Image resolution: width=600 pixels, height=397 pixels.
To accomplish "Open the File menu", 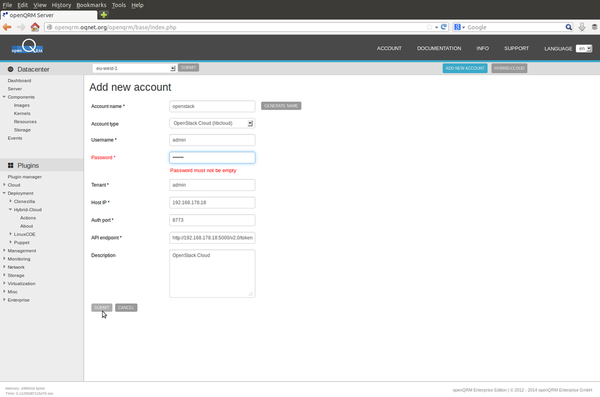I will tap(7, 5).
